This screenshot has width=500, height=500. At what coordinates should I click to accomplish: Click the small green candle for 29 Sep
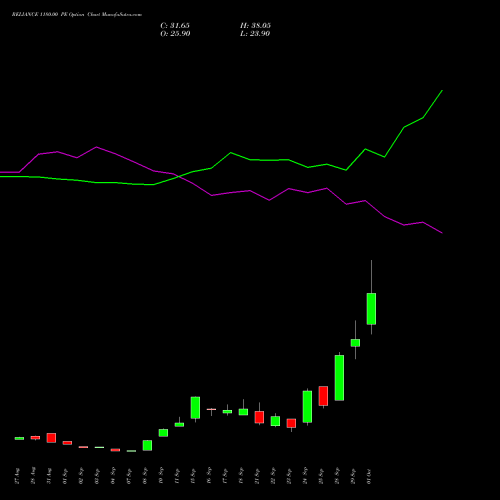(x=355, y=343)
